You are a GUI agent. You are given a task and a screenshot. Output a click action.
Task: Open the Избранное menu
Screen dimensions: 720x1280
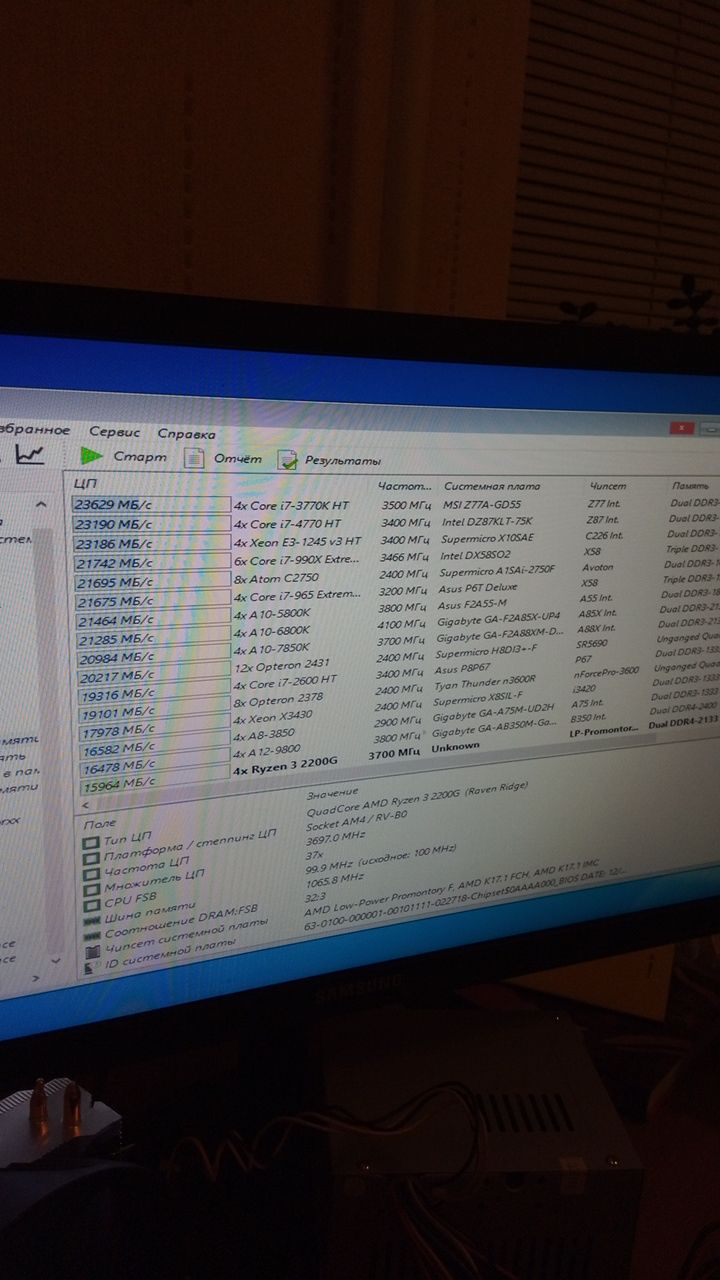[x=34, y=430]
